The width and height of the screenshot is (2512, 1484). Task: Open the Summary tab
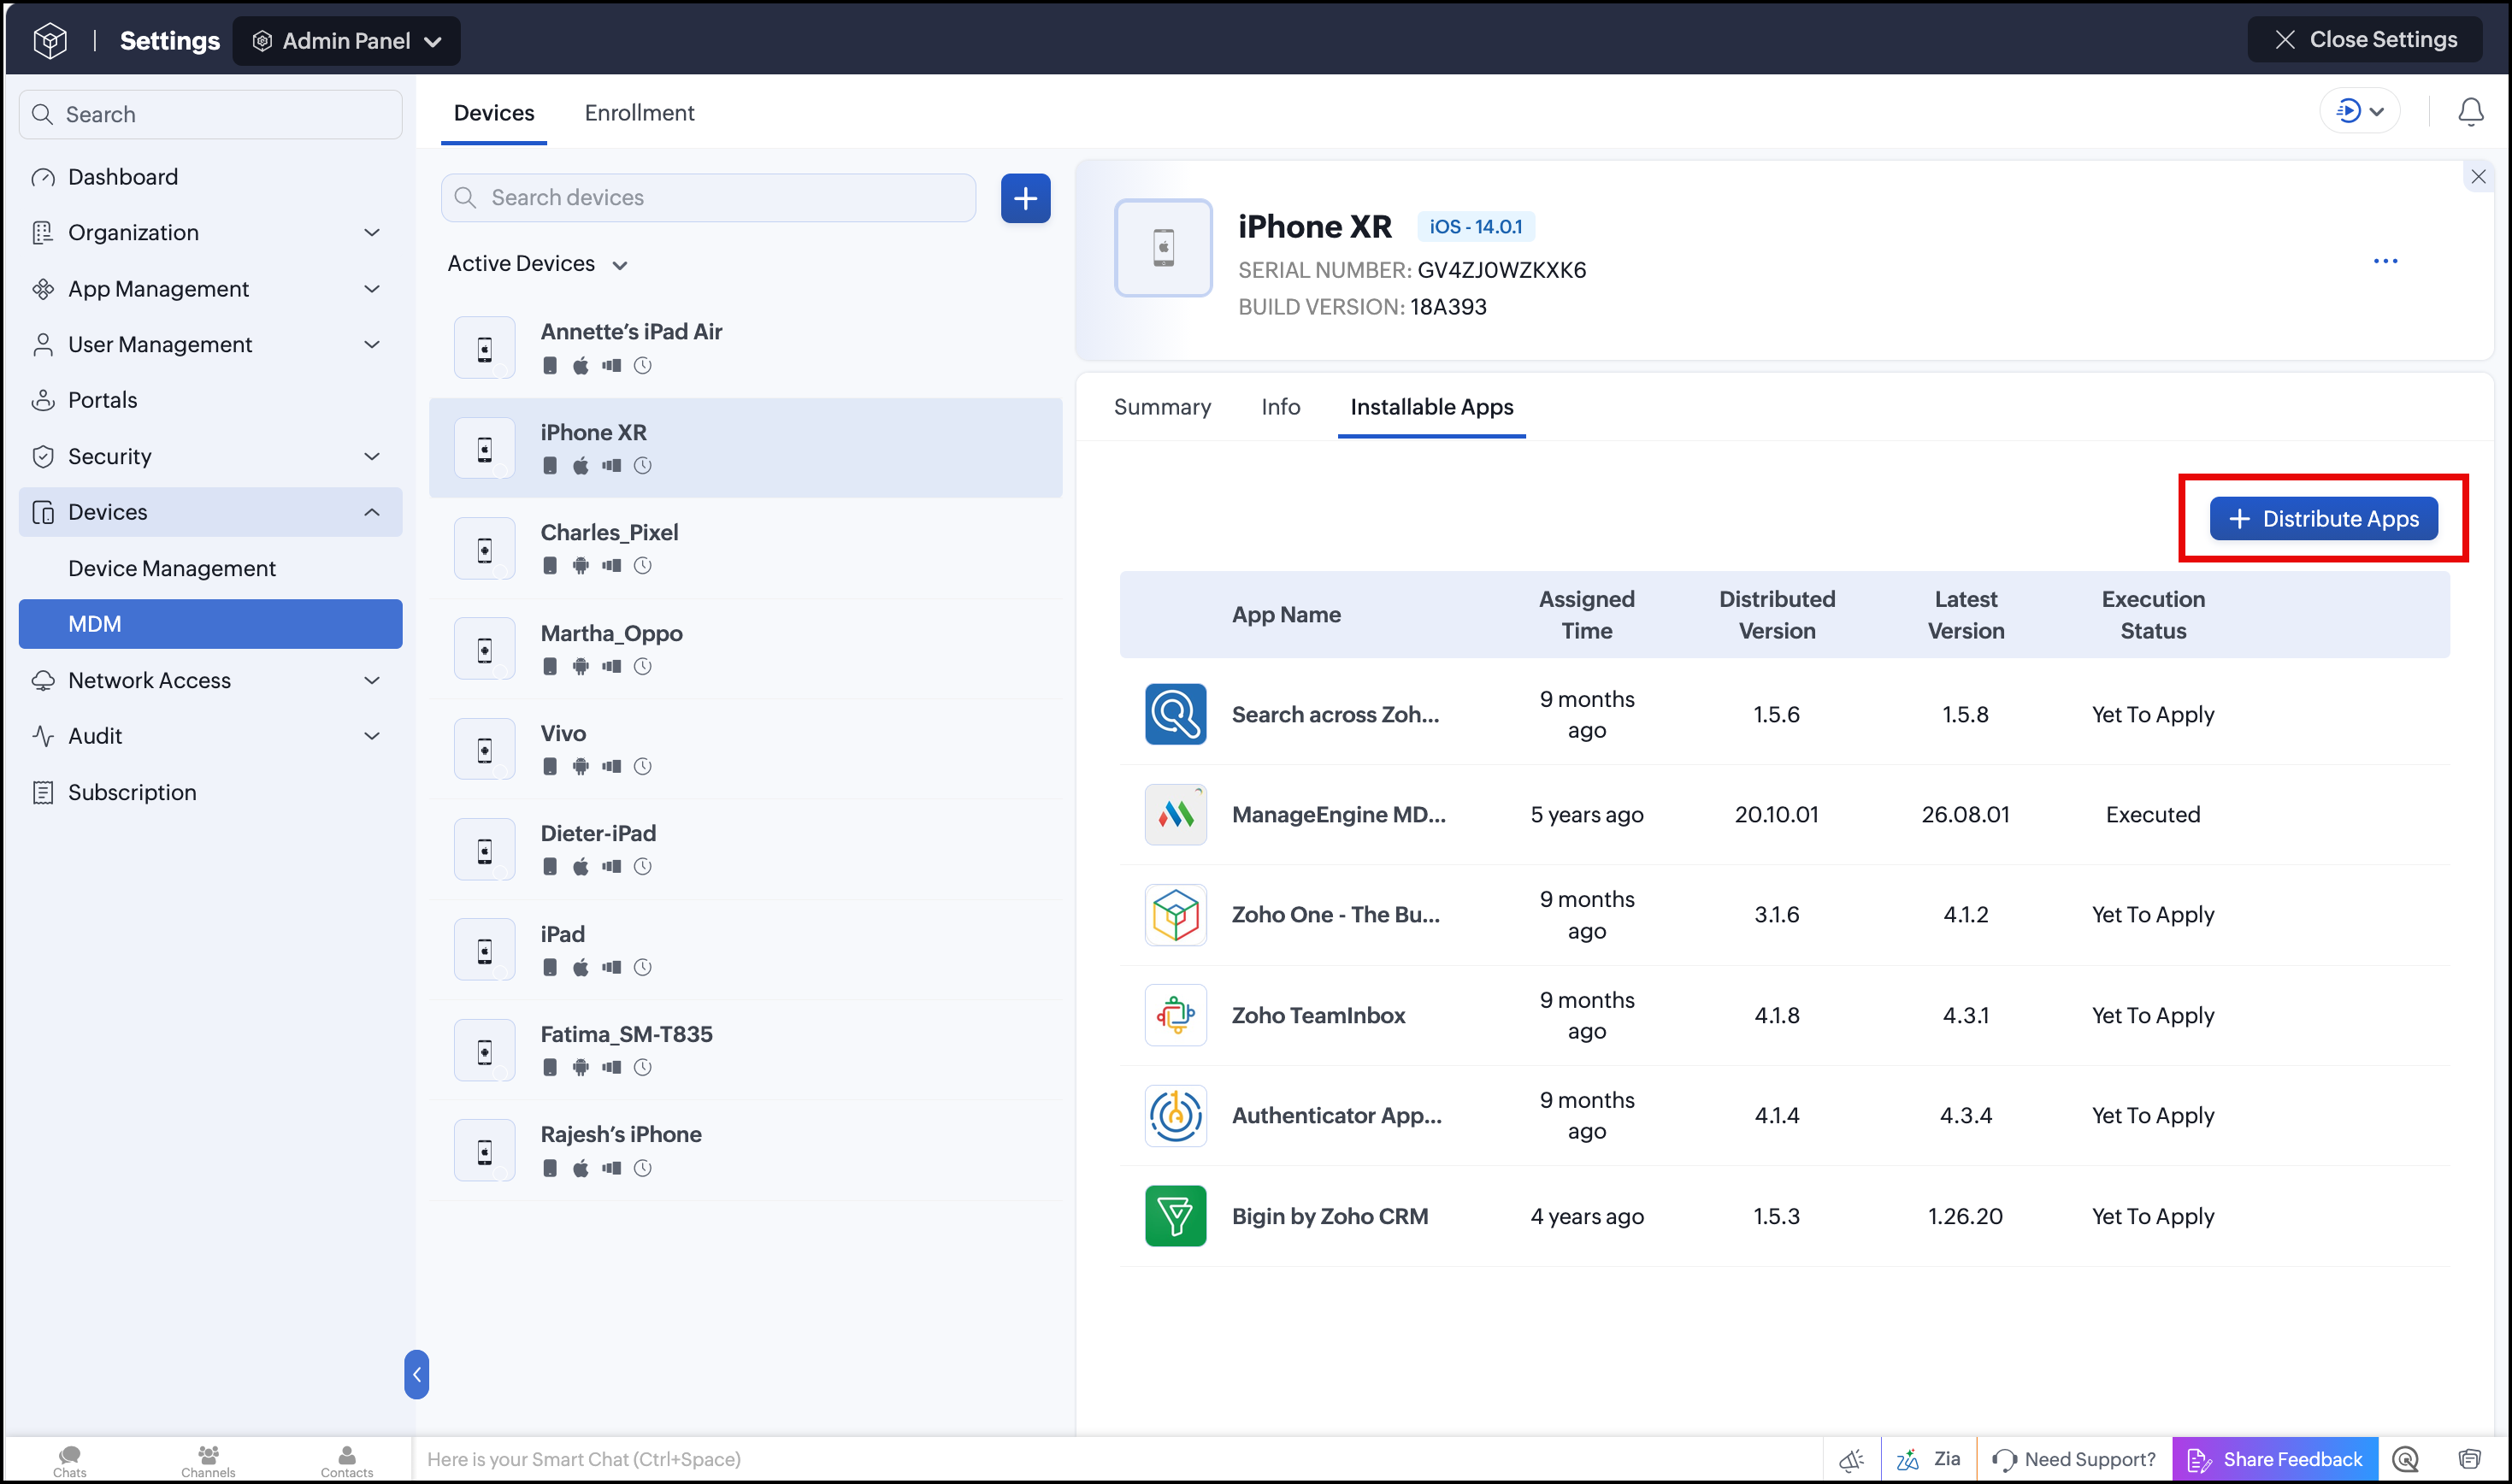pyautogui.click(x=1162, y=407)
